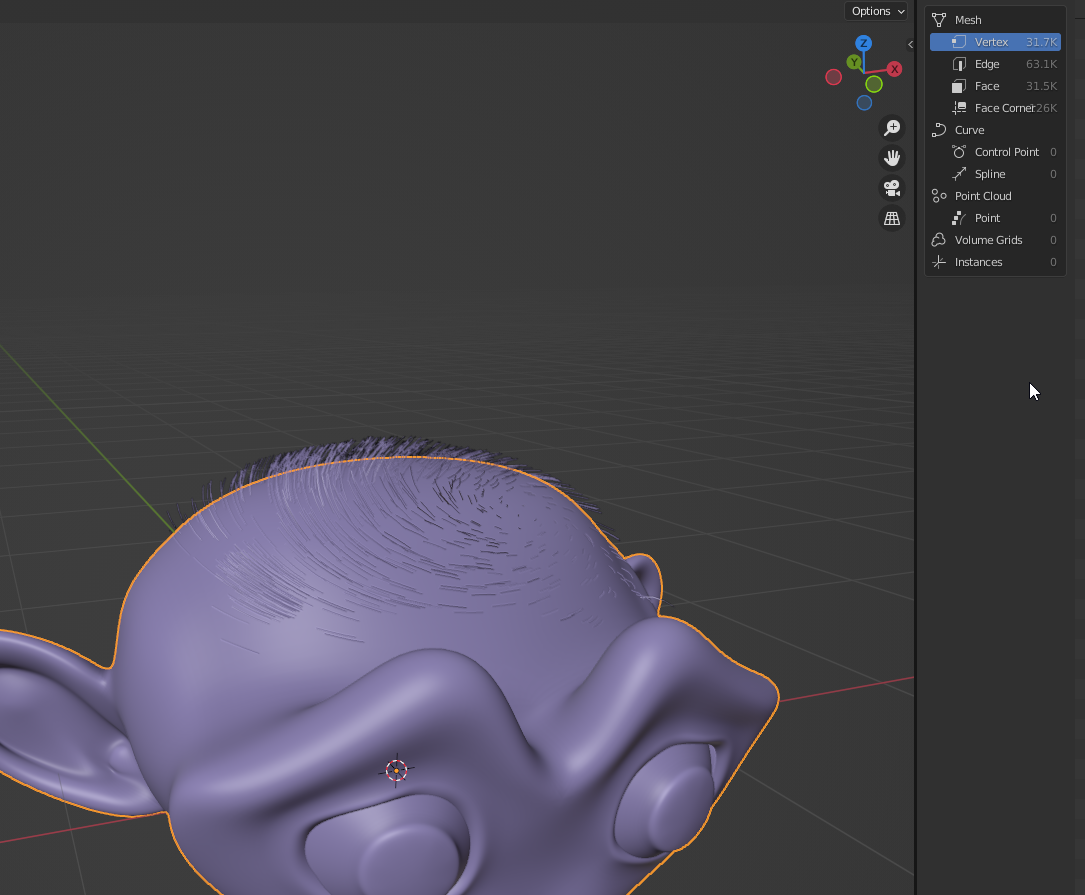This screenshot has height=895, width=1085.
Task: Select Control Point under Curve
Action: 1005,152
